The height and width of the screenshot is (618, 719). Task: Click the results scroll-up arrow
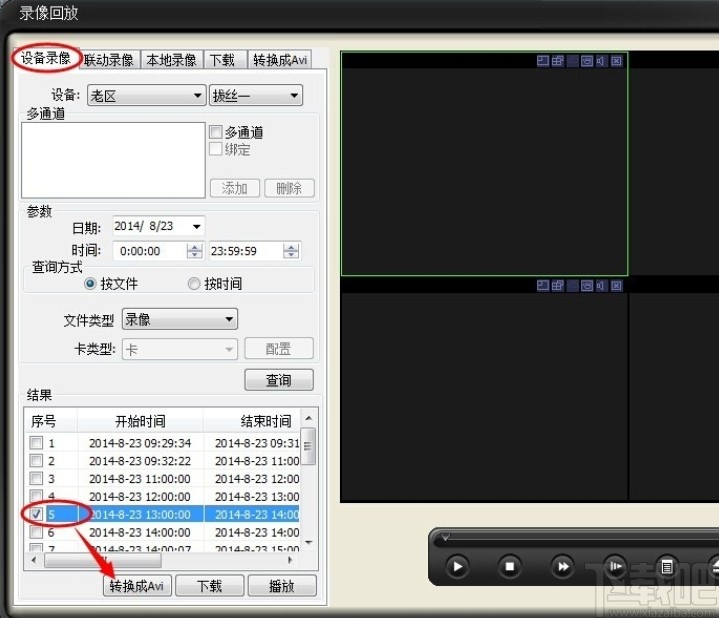(309, 418)
